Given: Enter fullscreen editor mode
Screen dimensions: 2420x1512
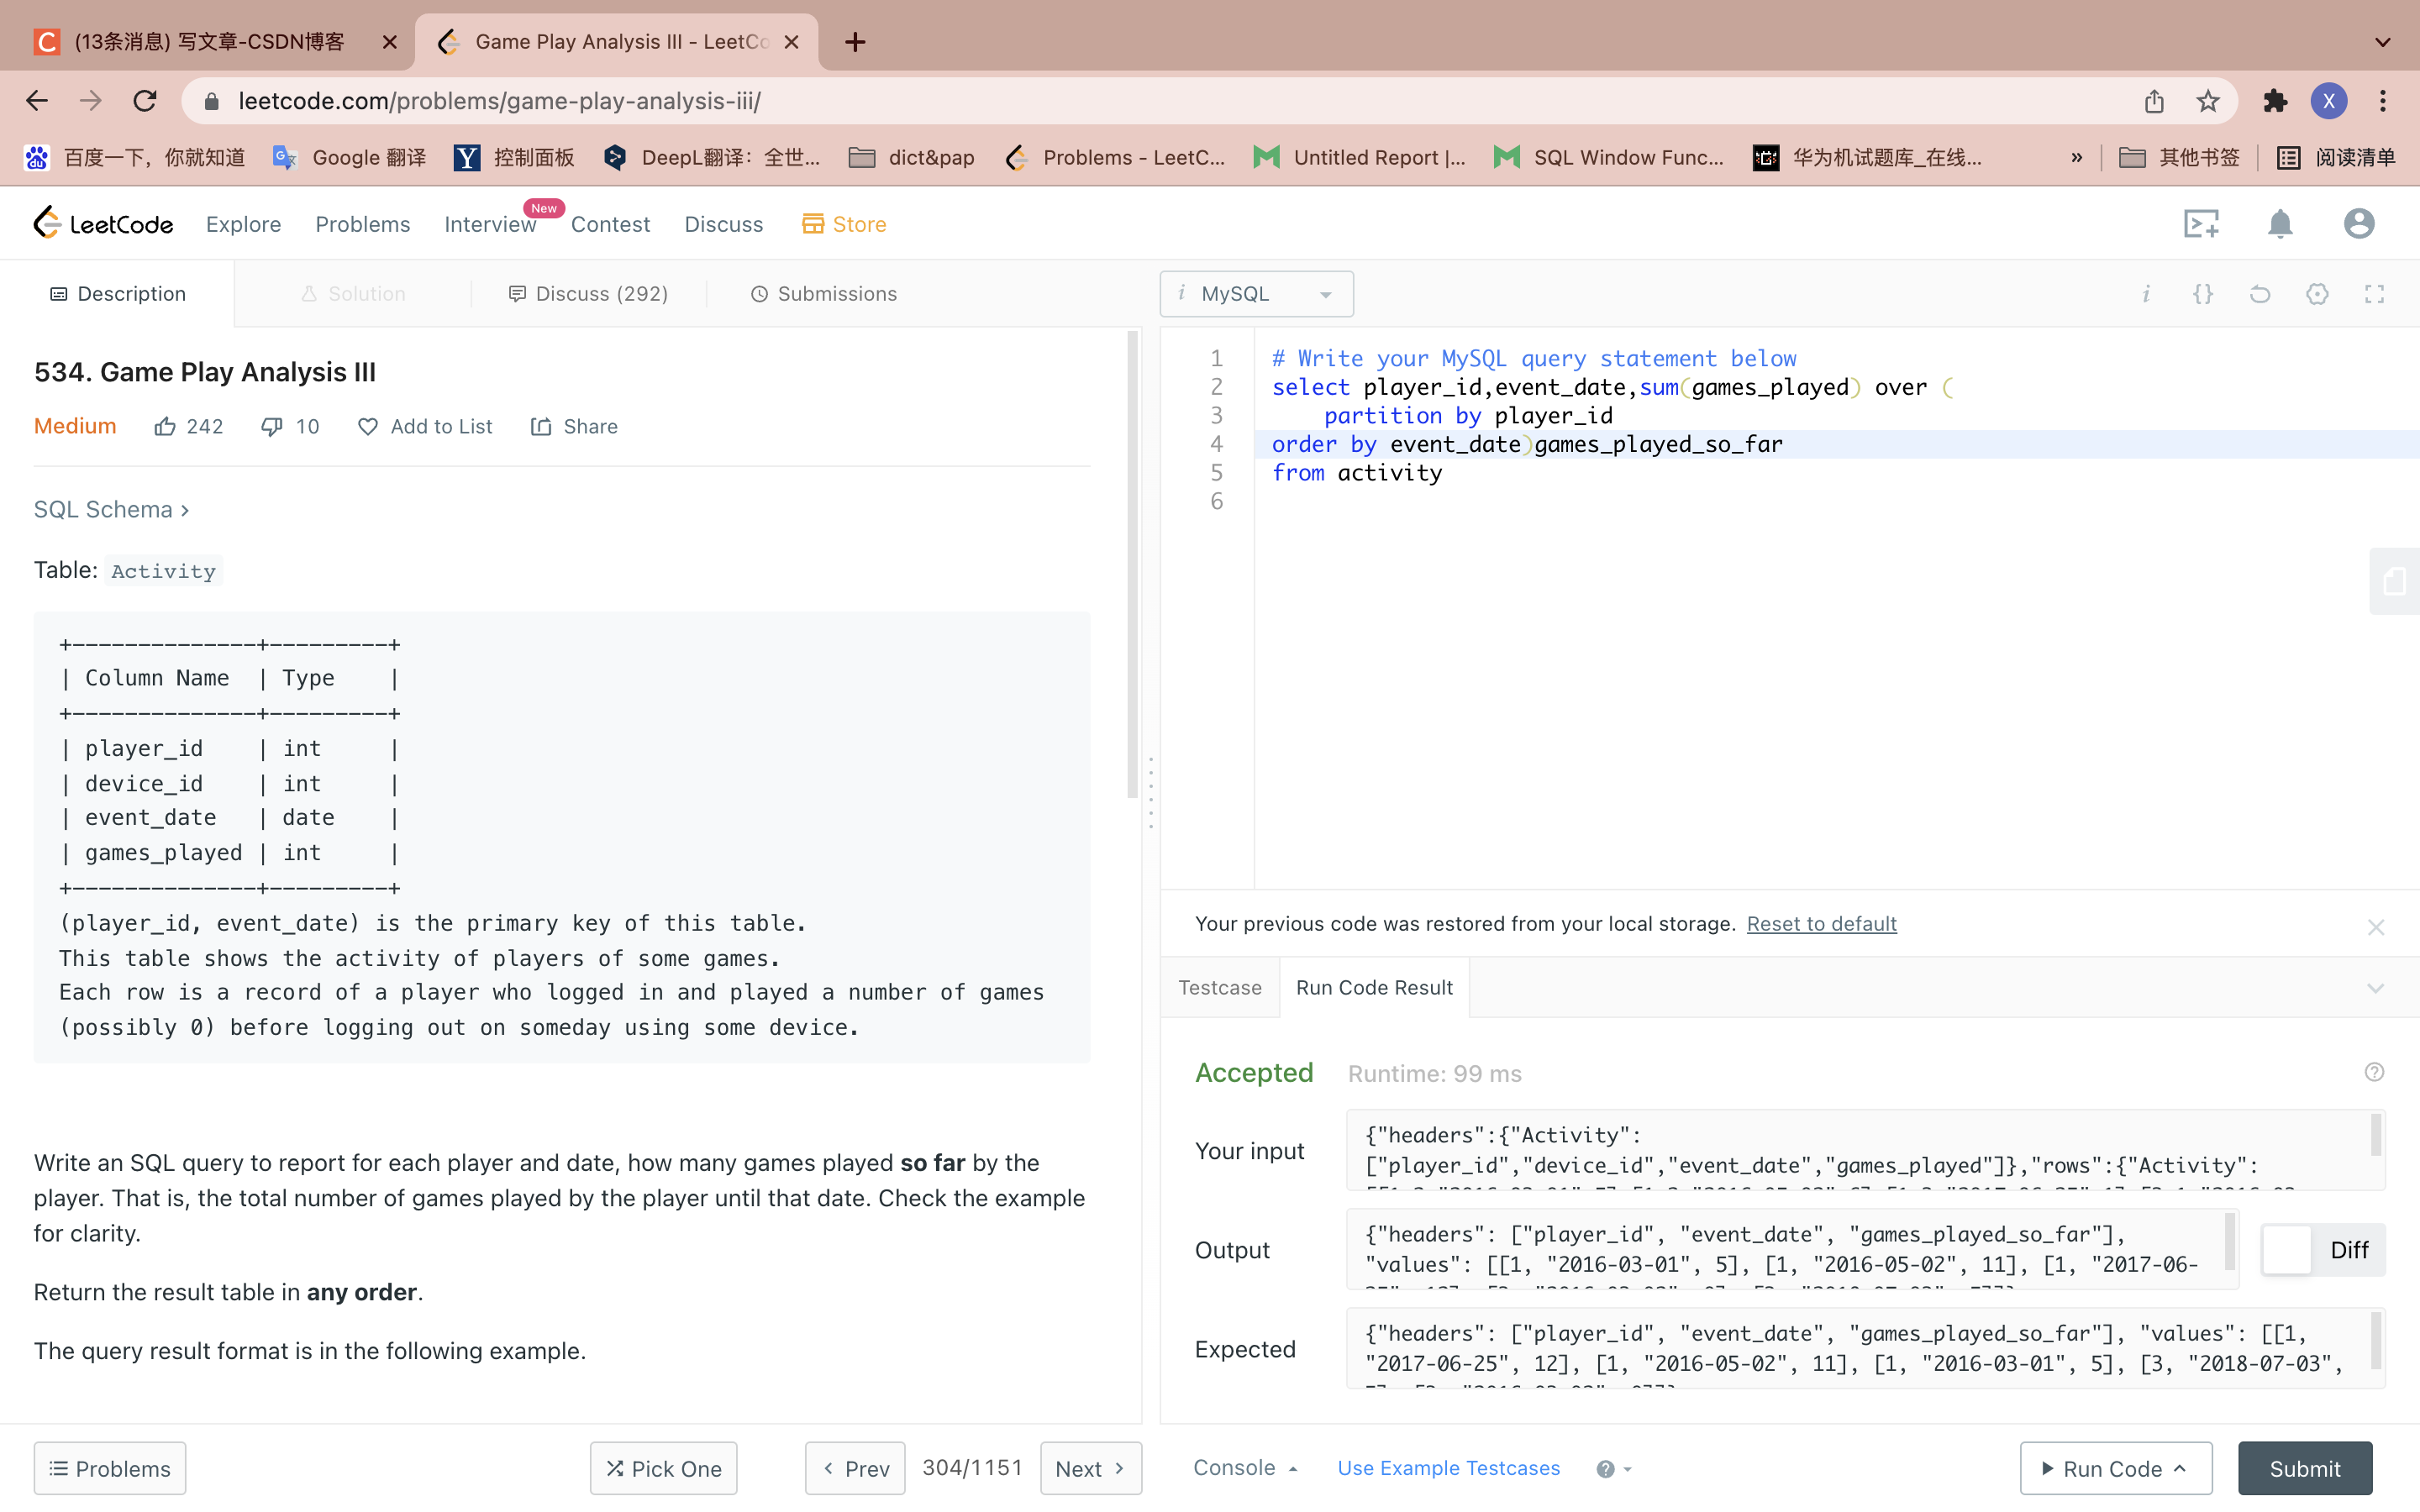Looking at the screenshot, I should [2374, 294].
